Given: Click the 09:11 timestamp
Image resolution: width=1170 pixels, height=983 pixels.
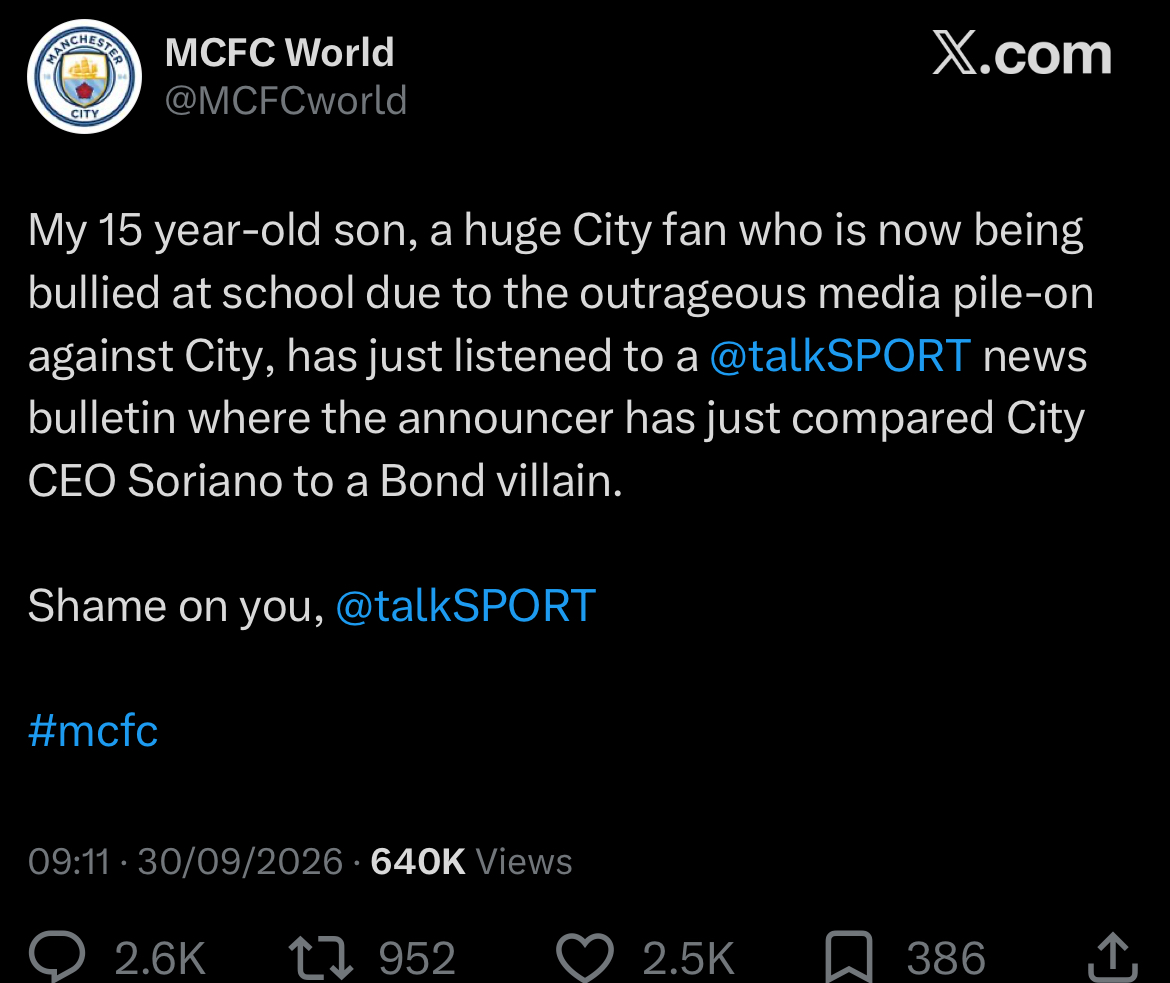Looking at the screenshot, I should point(69,861).
